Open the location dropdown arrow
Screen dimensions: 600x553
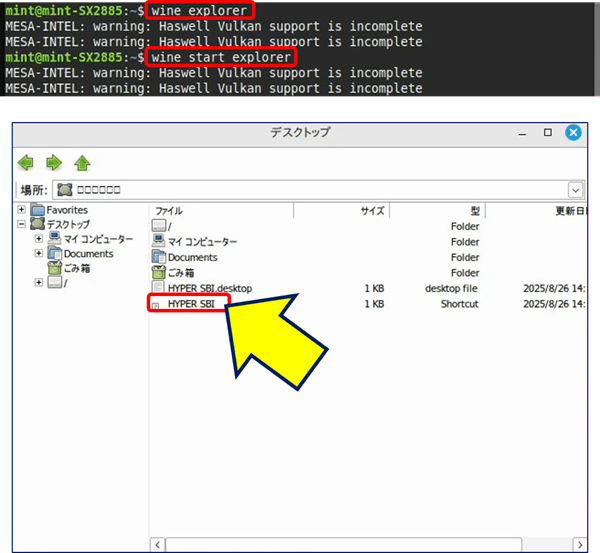tap(576, 190)
